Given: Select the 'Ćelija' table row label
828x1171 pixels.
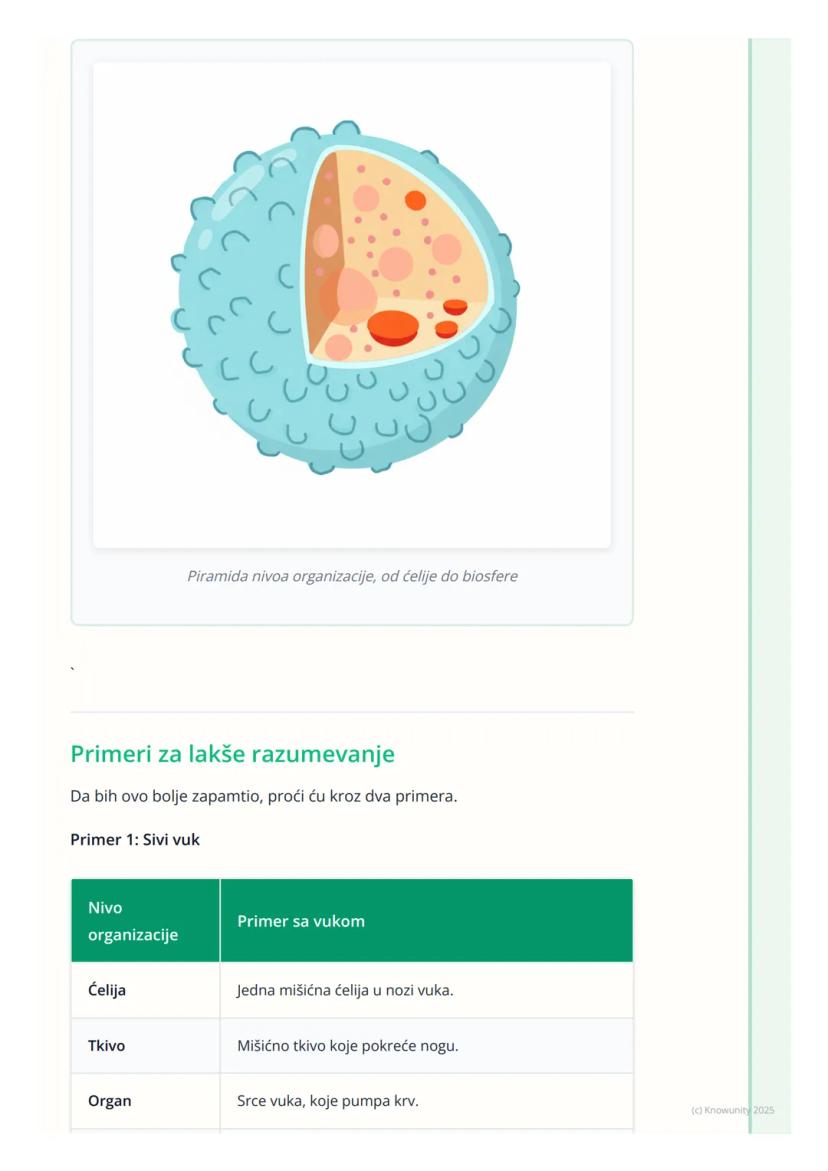Looking at the screenshot, I should tap(107, 991).
